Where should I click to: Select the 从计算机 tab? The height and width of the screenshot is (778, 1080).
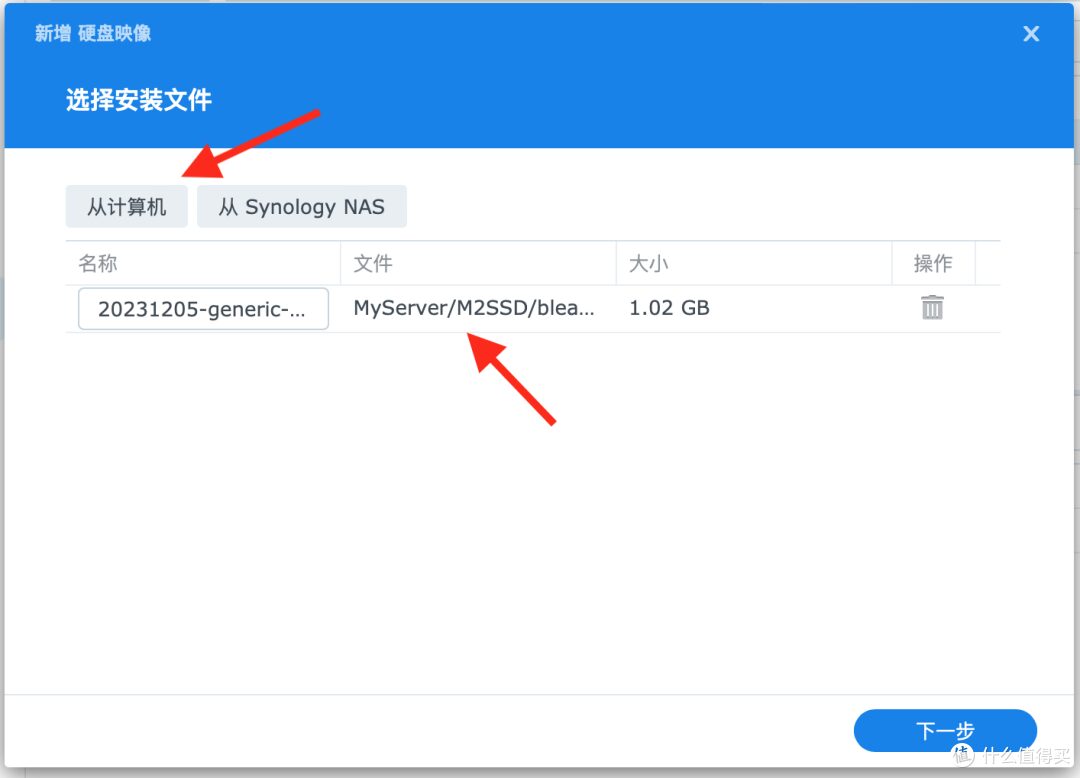pyautogui.click(x=126, y=206)
